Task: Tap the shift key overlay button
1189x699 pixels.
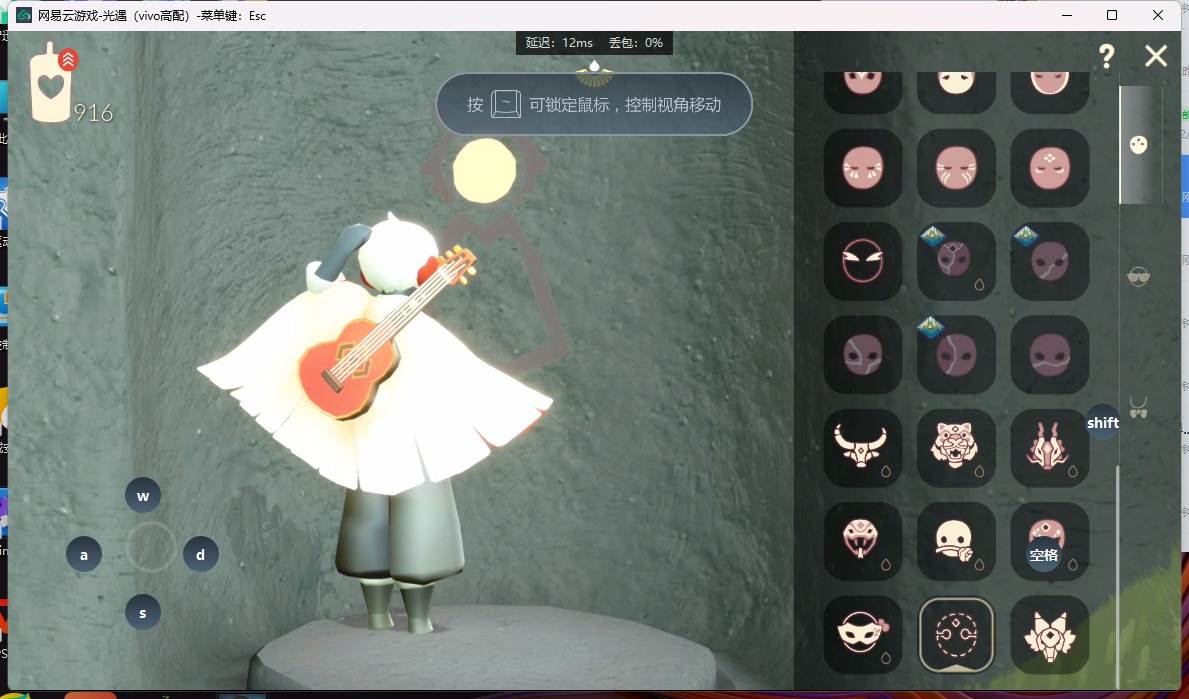Action: pyautogui.click(x=1103, y=422)
